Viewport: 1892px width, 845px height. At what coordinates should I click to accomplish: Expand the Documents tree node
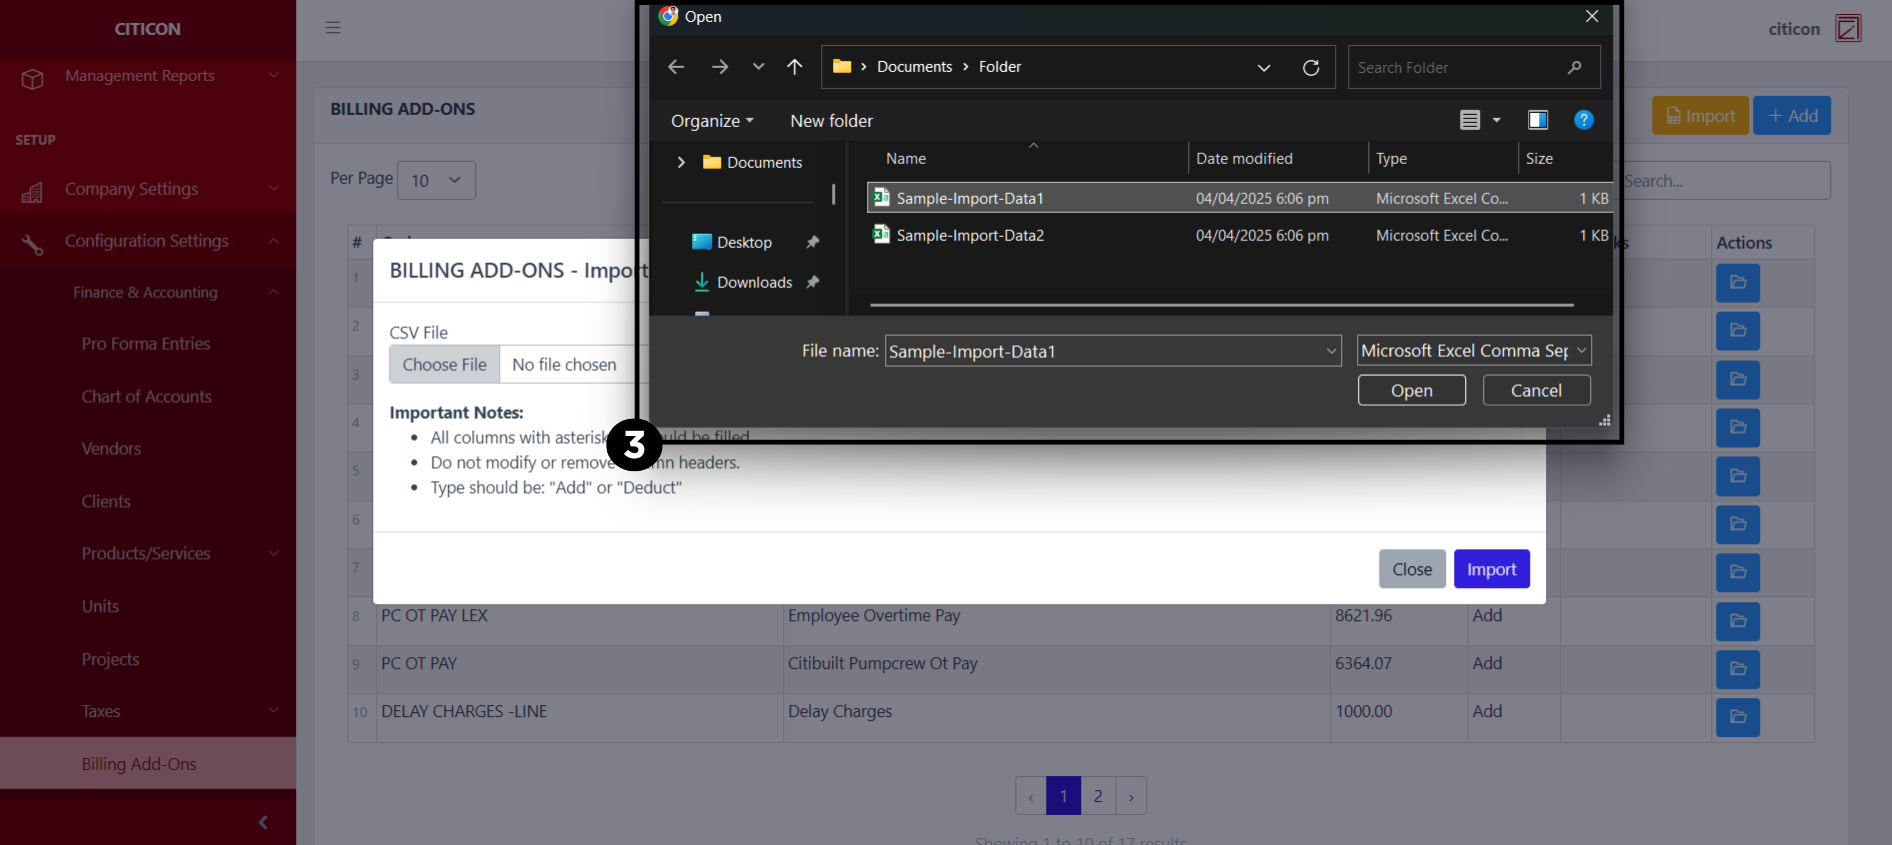(681, 162)
